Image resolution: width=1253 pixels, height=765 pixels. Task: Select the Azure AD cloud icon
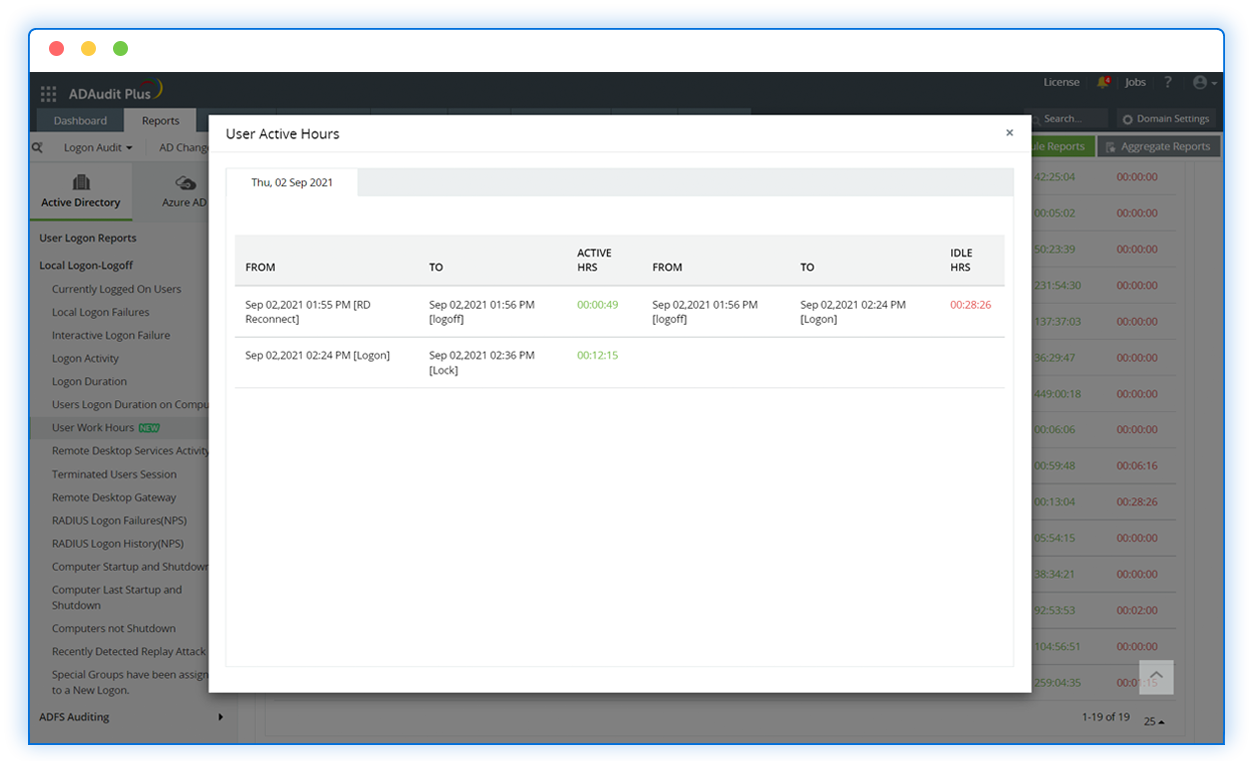click(x=185, y=183)
